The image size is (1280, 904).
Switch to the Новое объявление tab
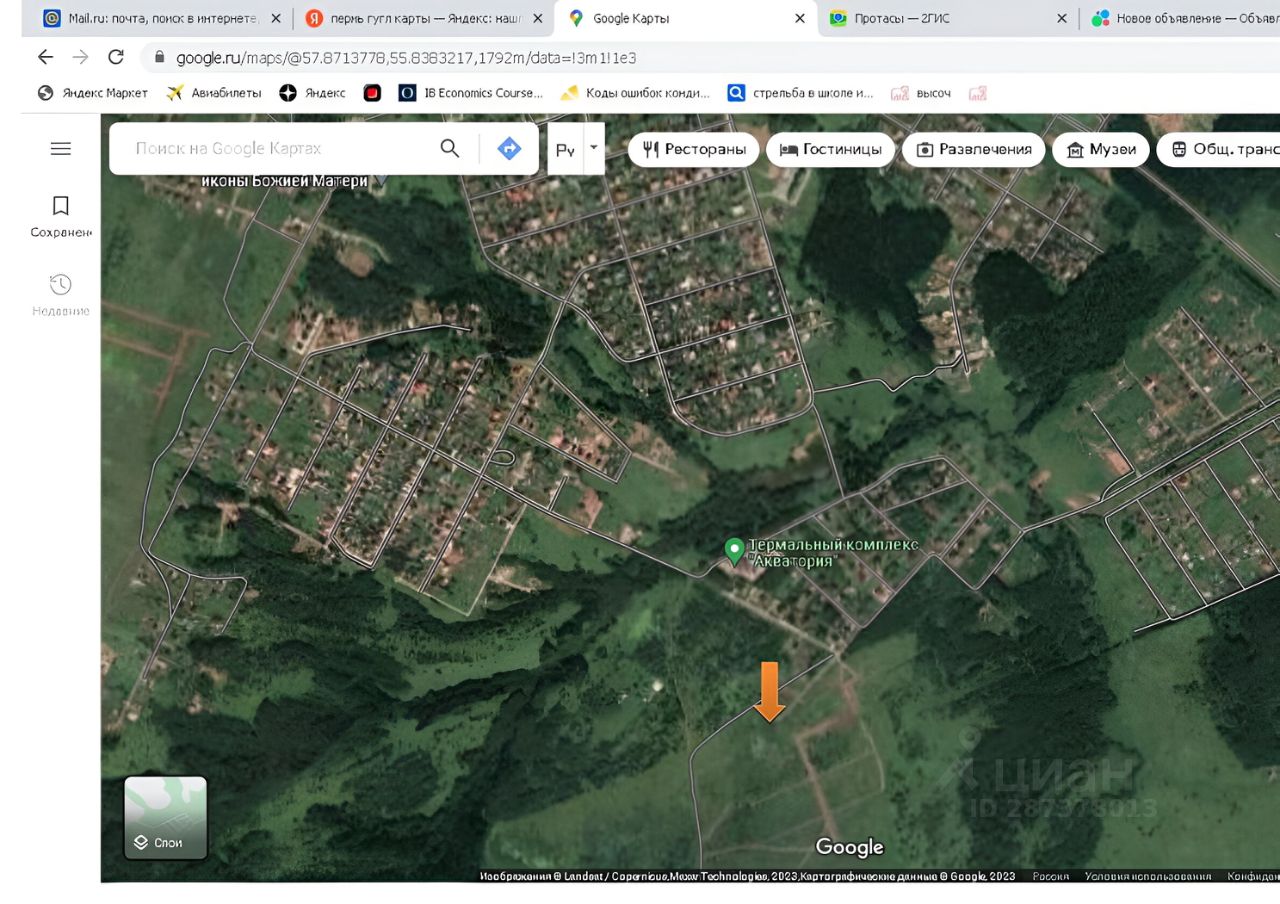click(1184, 18)
